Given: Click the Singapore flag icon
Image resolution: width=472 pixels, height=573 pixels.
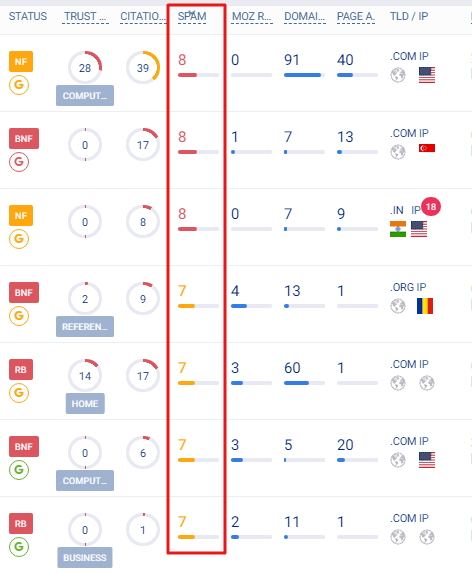Looking at the screenshot, I should 427,148.
